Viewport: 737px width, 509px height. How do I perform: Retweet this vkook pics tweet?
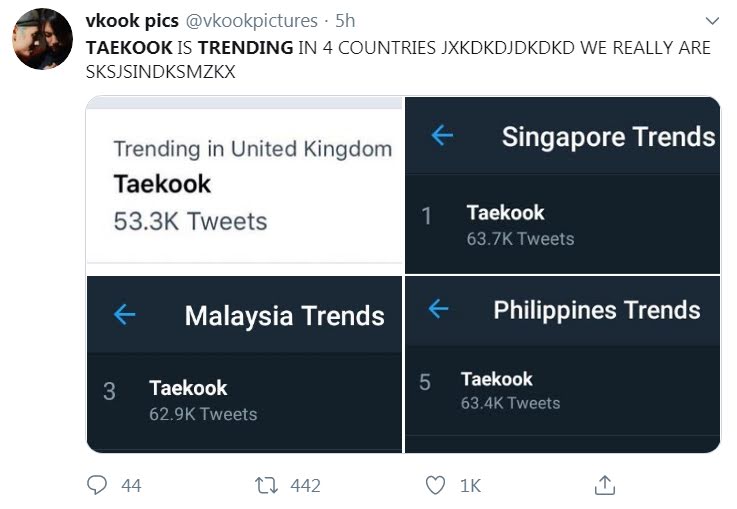[x=265, y=485]
